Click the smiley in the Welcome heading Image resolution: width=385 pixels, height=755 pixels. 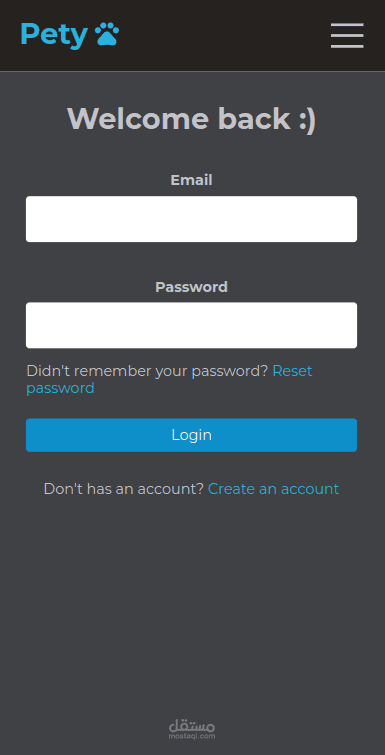click(307, 119)
